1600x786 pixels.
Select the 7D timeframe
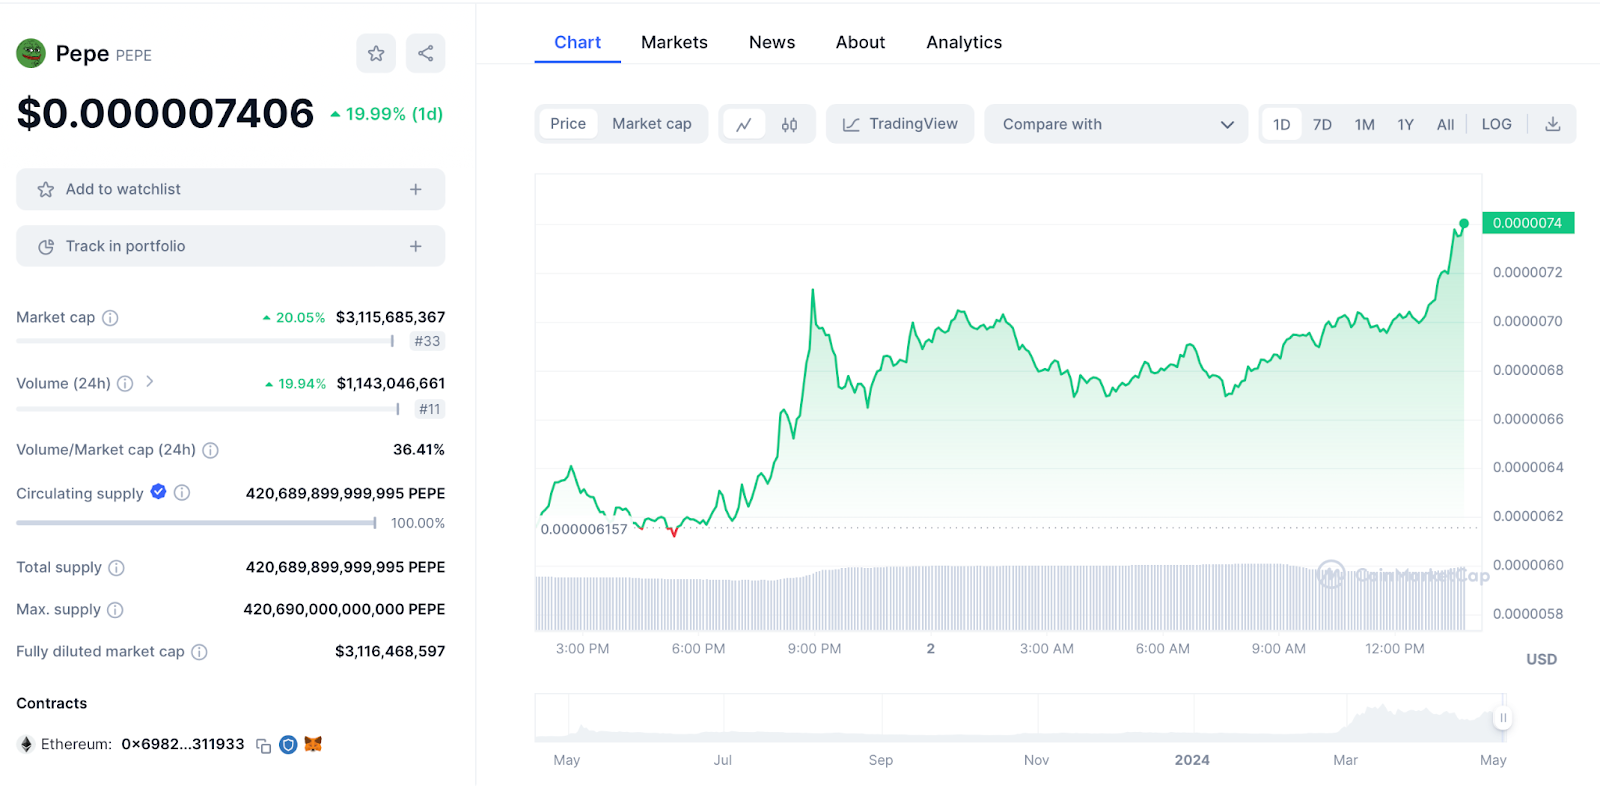(x=1322, y=125)
